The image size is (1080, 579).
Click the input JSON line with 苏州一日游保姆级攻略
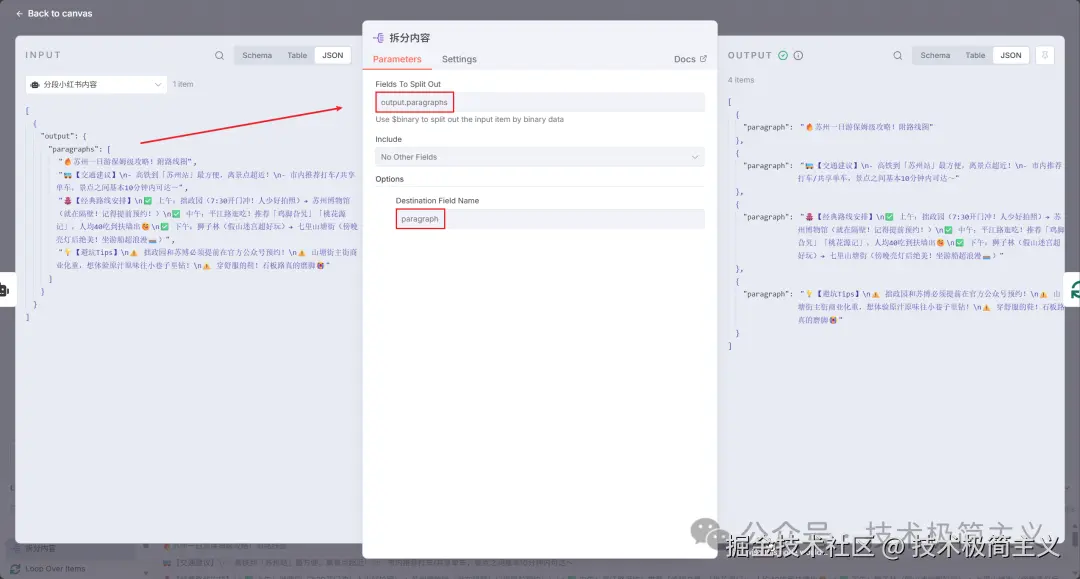[127, 162]
